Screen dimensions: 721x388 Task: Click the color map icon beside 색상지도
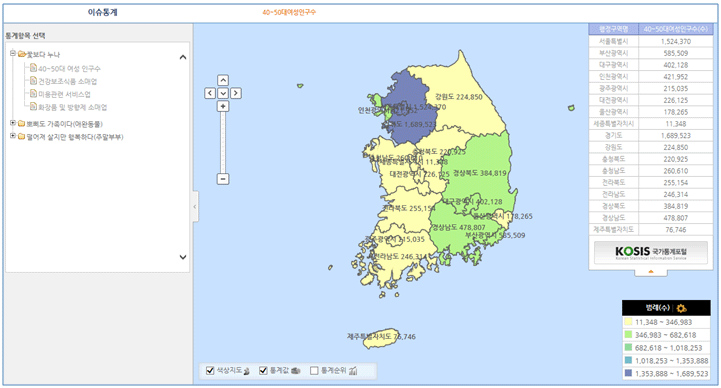click(246, 371)
